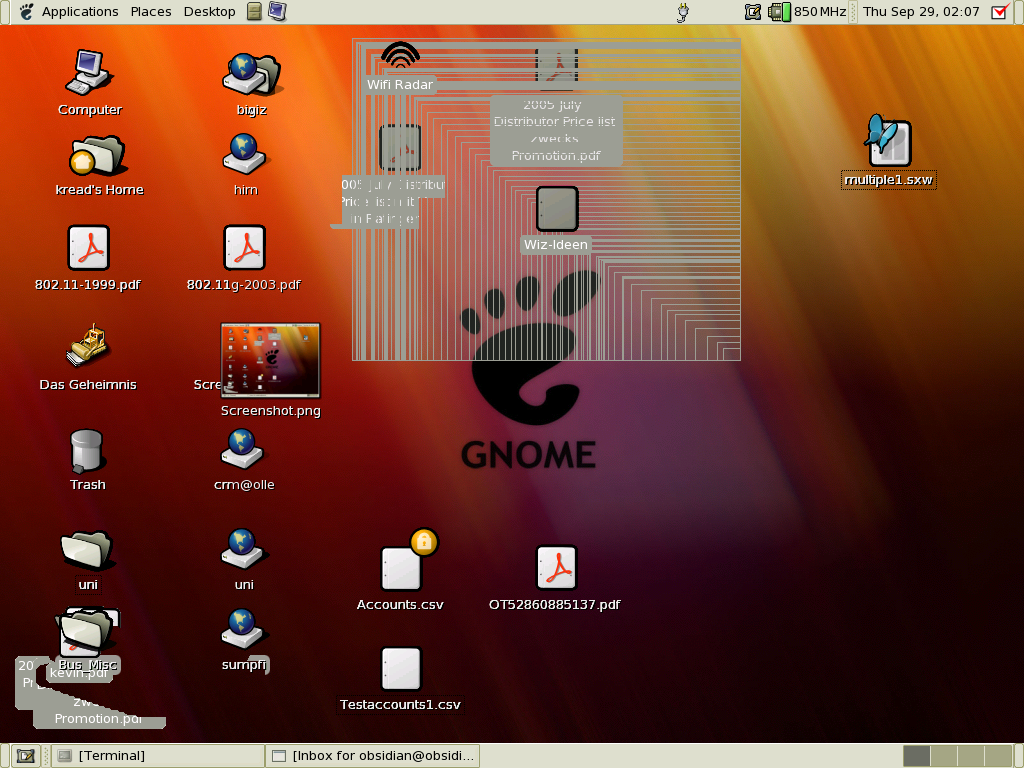The image size is (1024, 768).
Task: Open the Places menu
Action: point(150,12)
